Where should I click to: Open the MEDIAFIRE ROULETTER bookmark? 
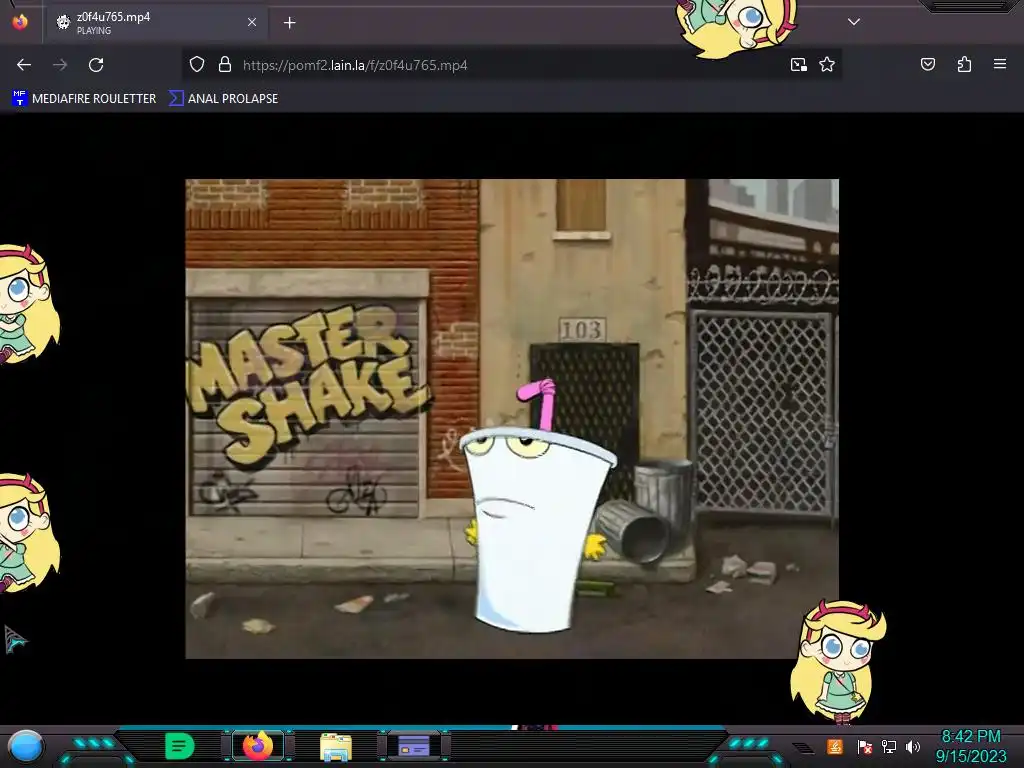84,99
